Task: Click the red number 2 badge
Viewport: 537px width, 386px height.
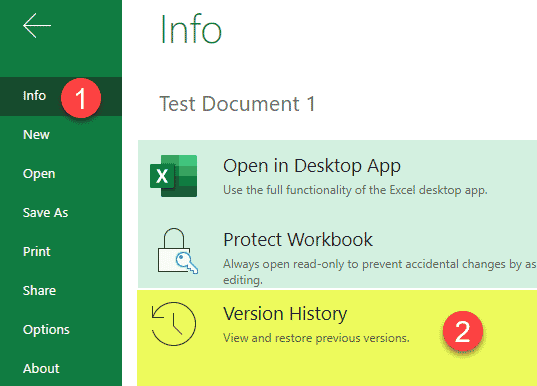Action: tap(463, 331)
